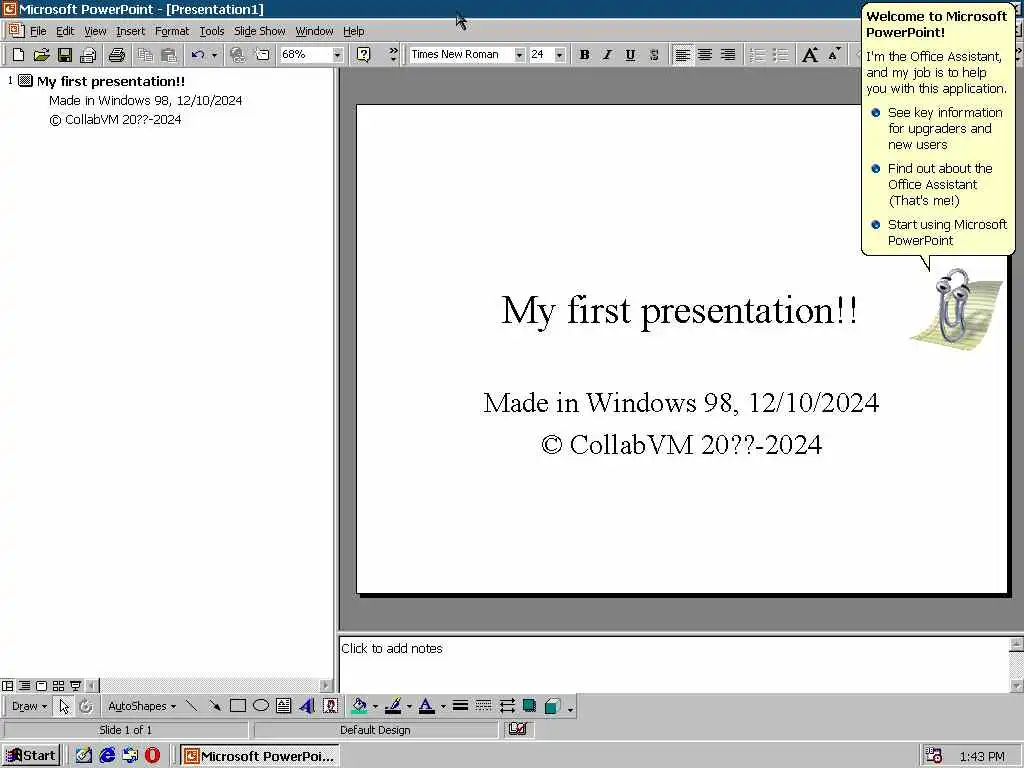
Task: Select 'Find out about the Office Assistant'
Action: 939,184
